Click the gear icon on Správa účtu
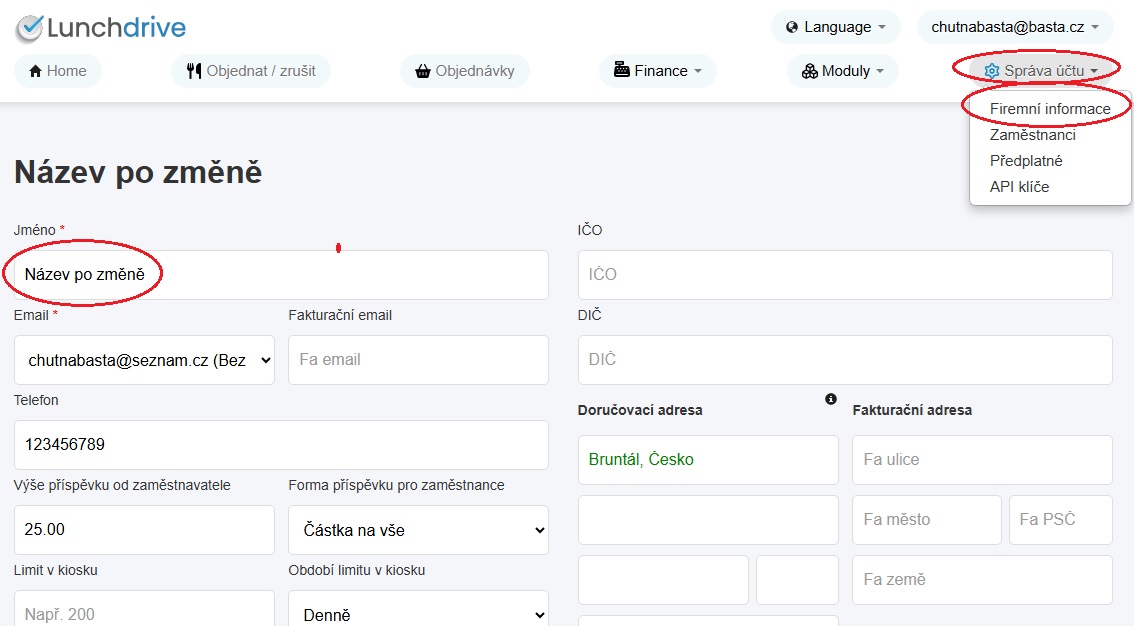1134x626 pixels. point(992,71)
